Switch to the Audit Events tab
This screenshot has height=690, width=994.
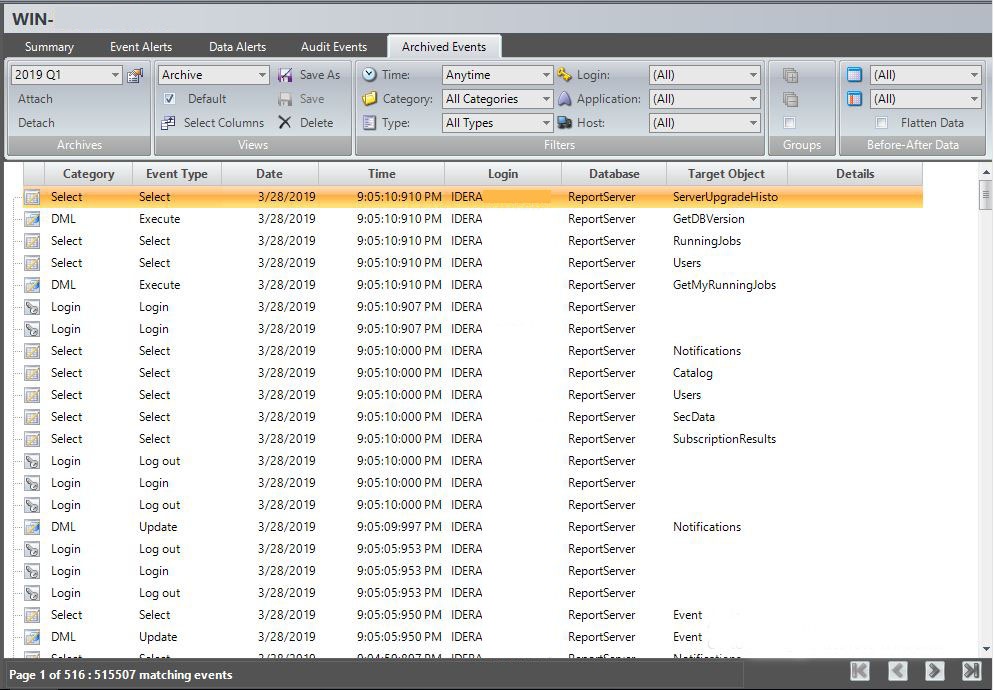pos(334,47)
